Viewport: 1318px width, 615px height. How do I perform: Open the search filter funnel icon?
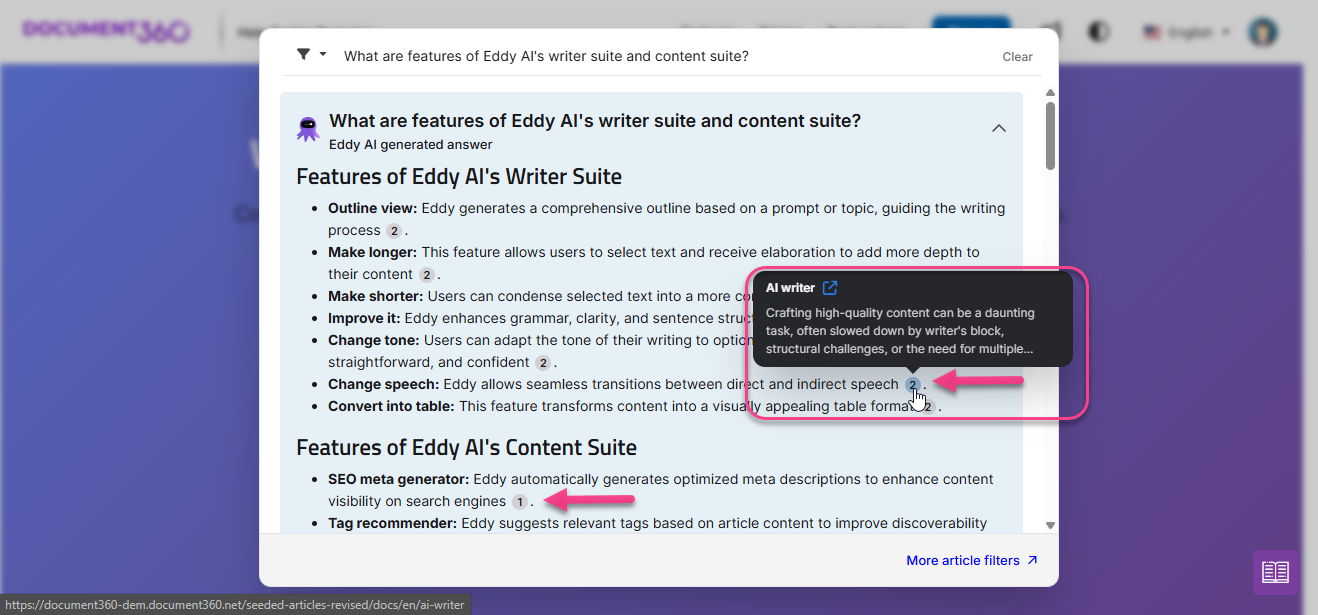pos(303,54)
